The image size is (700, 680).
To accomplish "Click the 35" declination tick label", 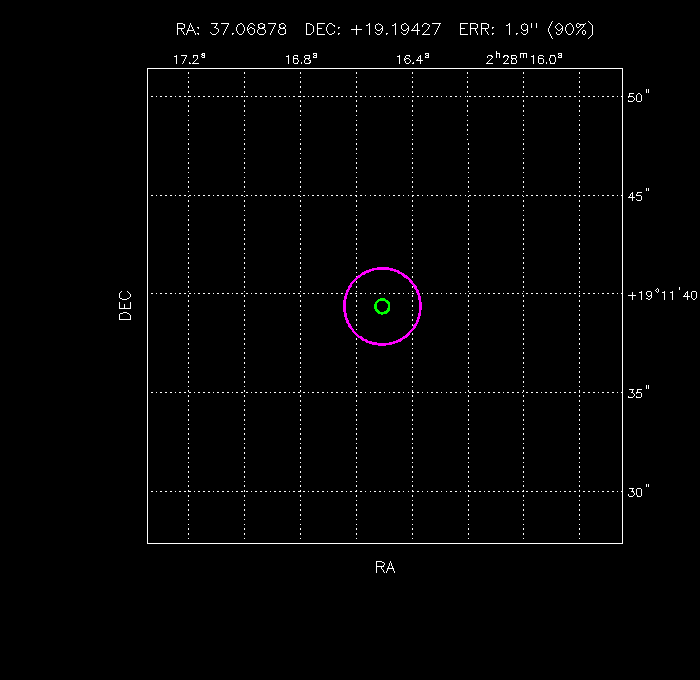I will click(x=638, y=393).
